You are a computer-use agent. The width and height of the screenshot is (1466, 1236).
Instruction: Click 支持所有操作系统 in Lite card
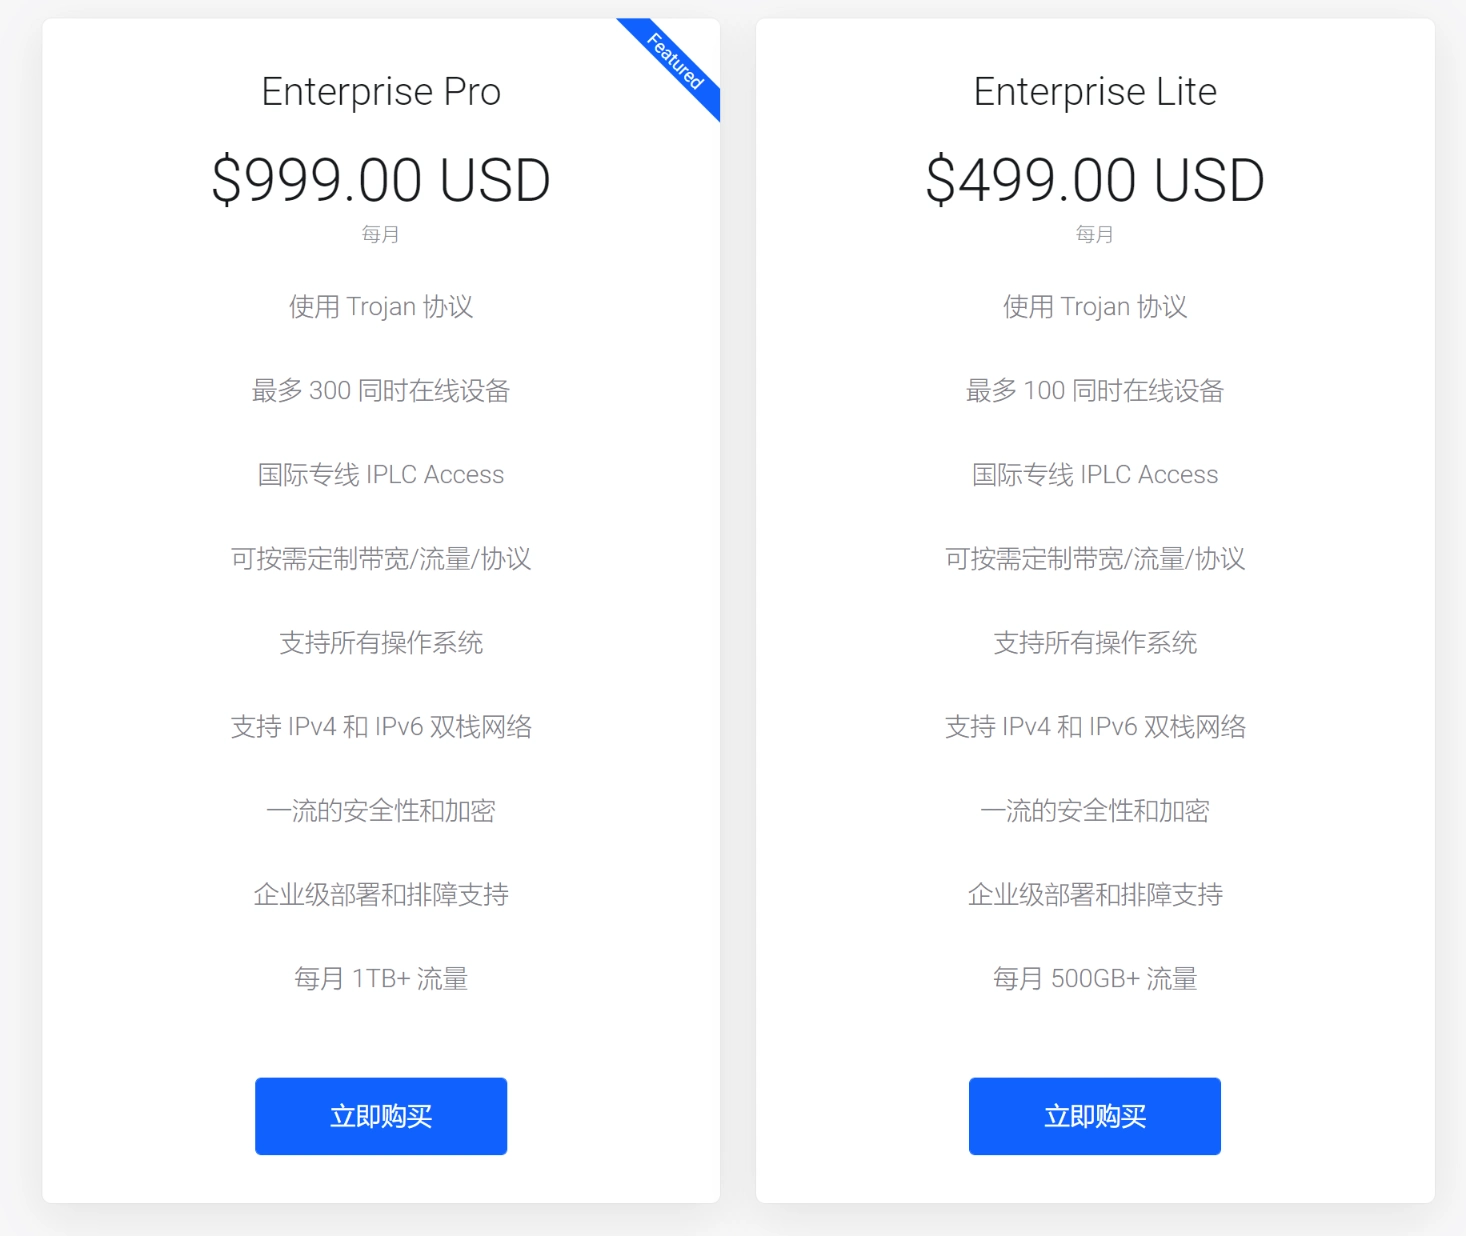click(1094, 643)
